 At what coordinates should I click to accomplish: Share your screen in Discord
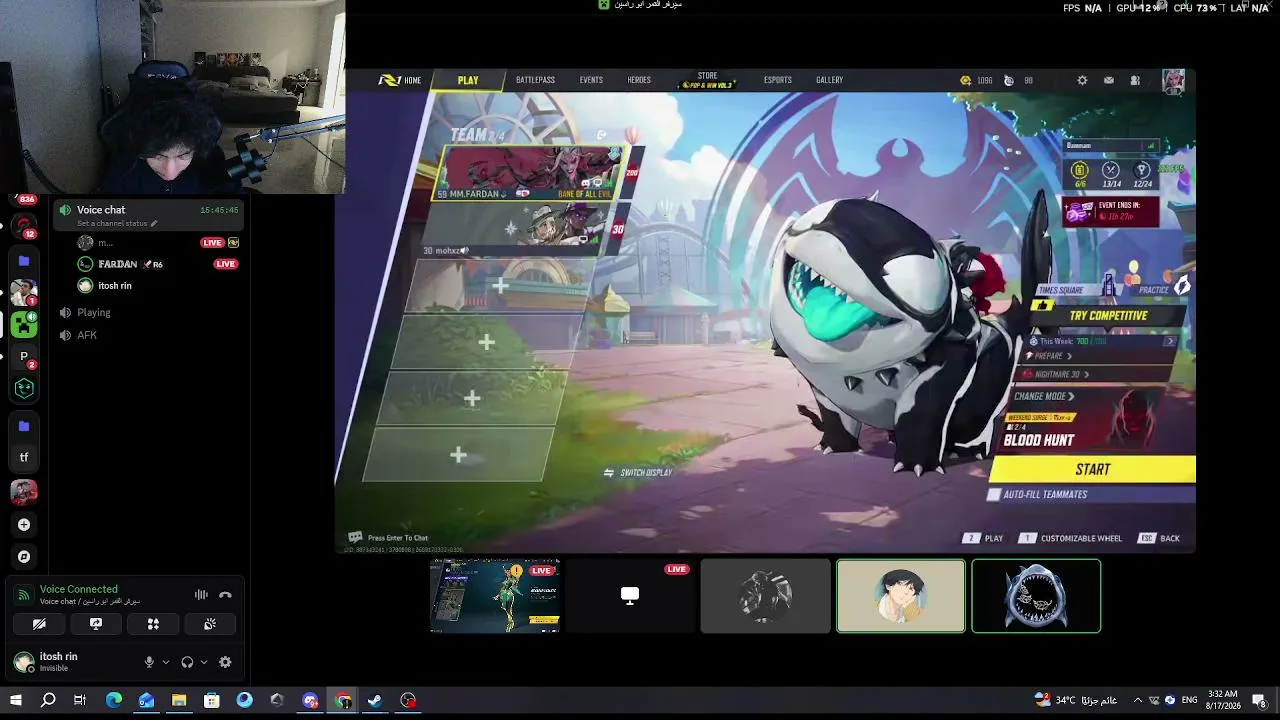(96, 624)
